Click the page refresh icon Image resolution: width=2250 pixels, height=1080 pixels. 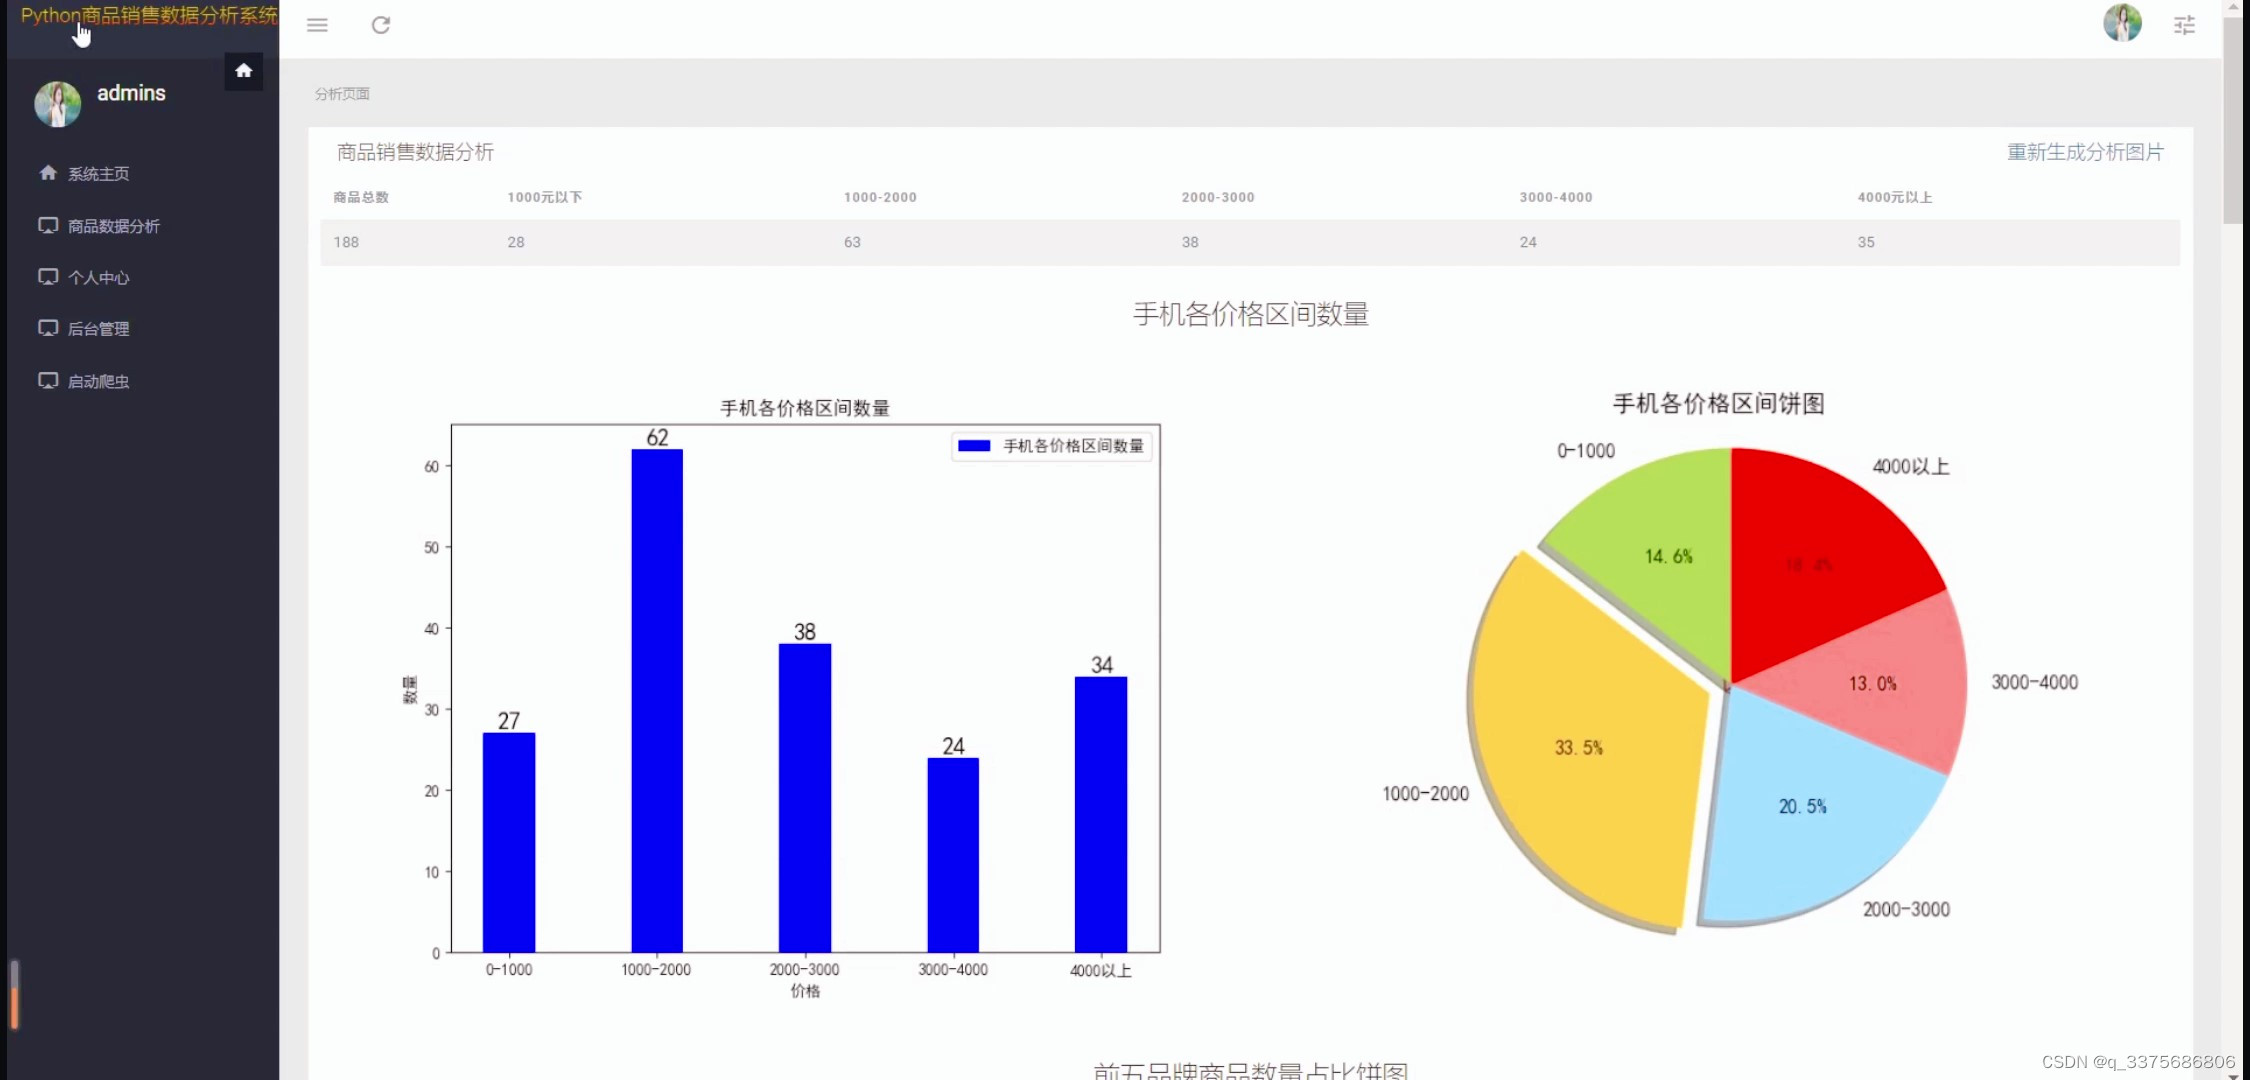click(x=381, y=25)
